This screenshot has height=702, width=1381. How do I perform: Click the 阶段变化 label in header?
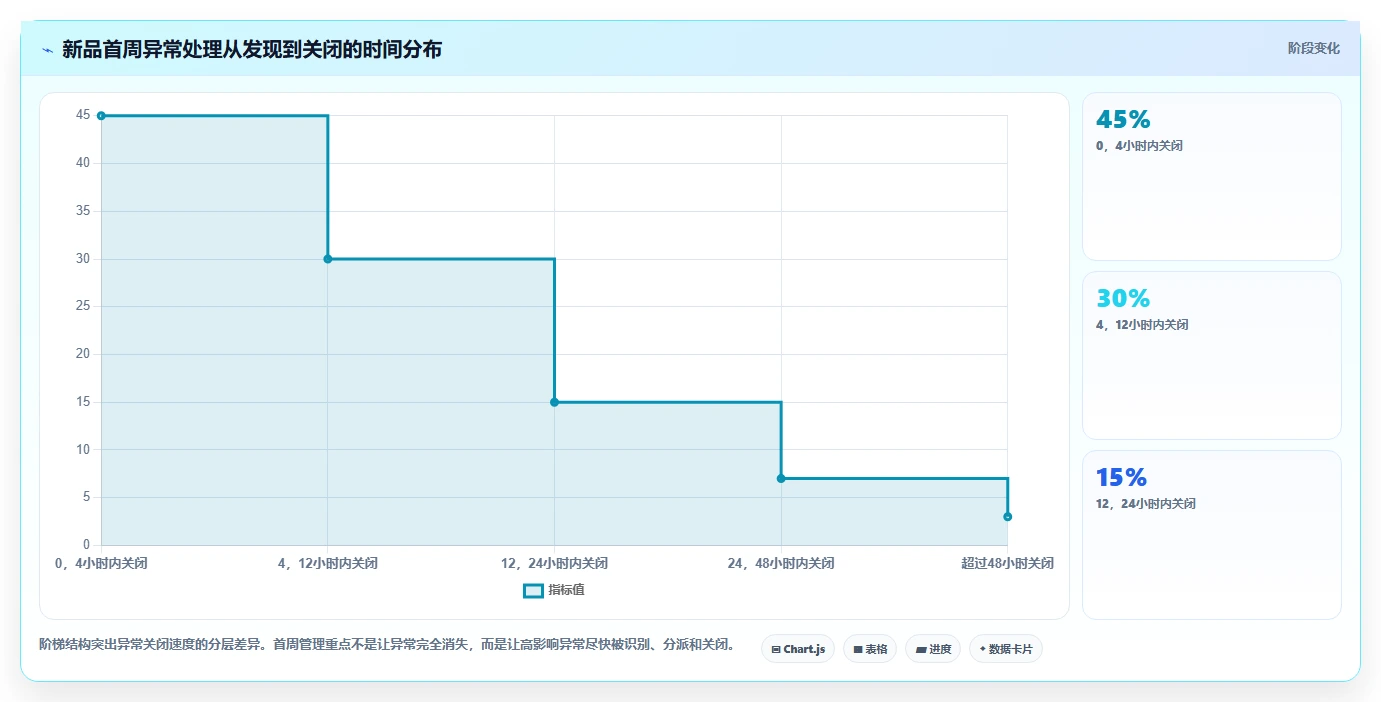tap(1313, 48)
